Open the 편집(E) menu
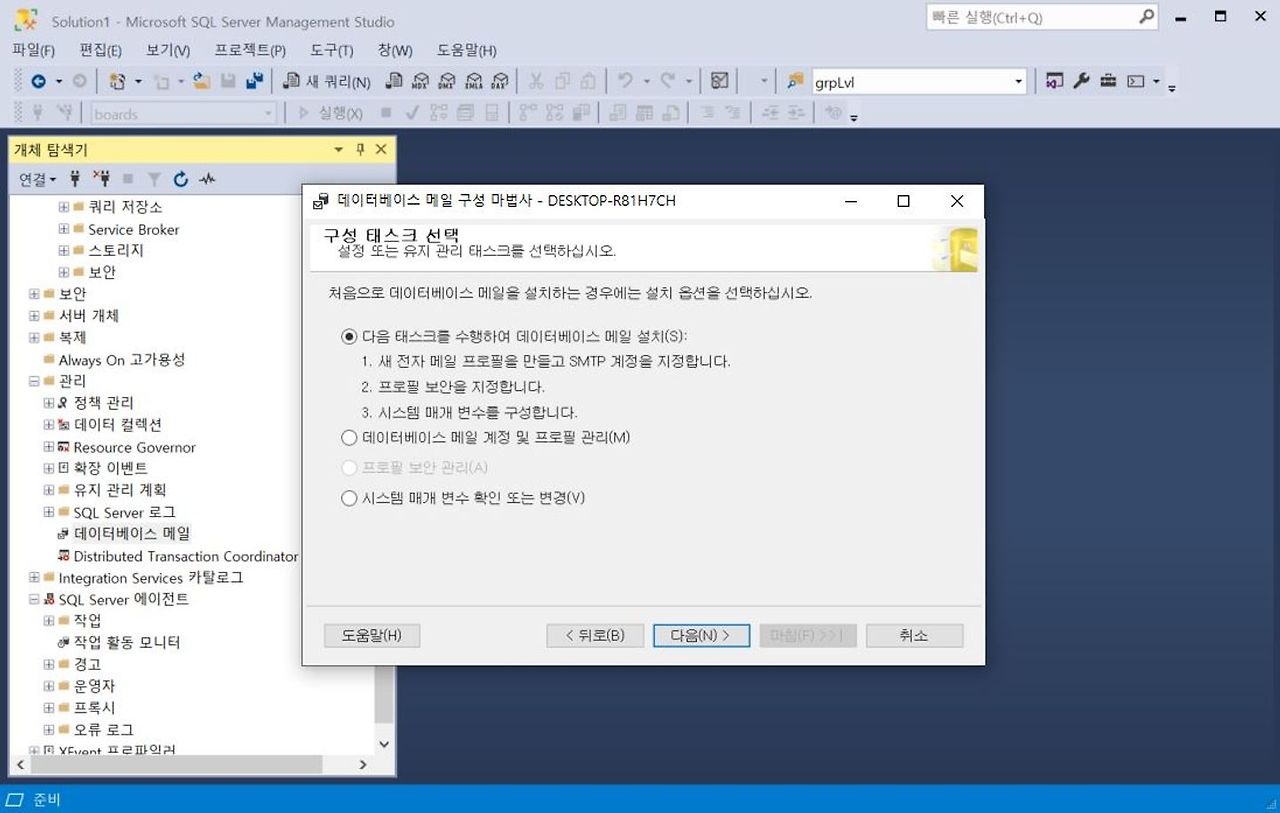Viewport: 1280px width, 813px height. (101, 50)
